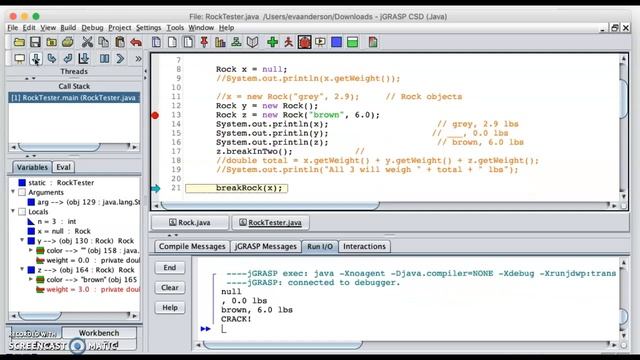Save the file with the floppy disk icon

coord(35,42)
